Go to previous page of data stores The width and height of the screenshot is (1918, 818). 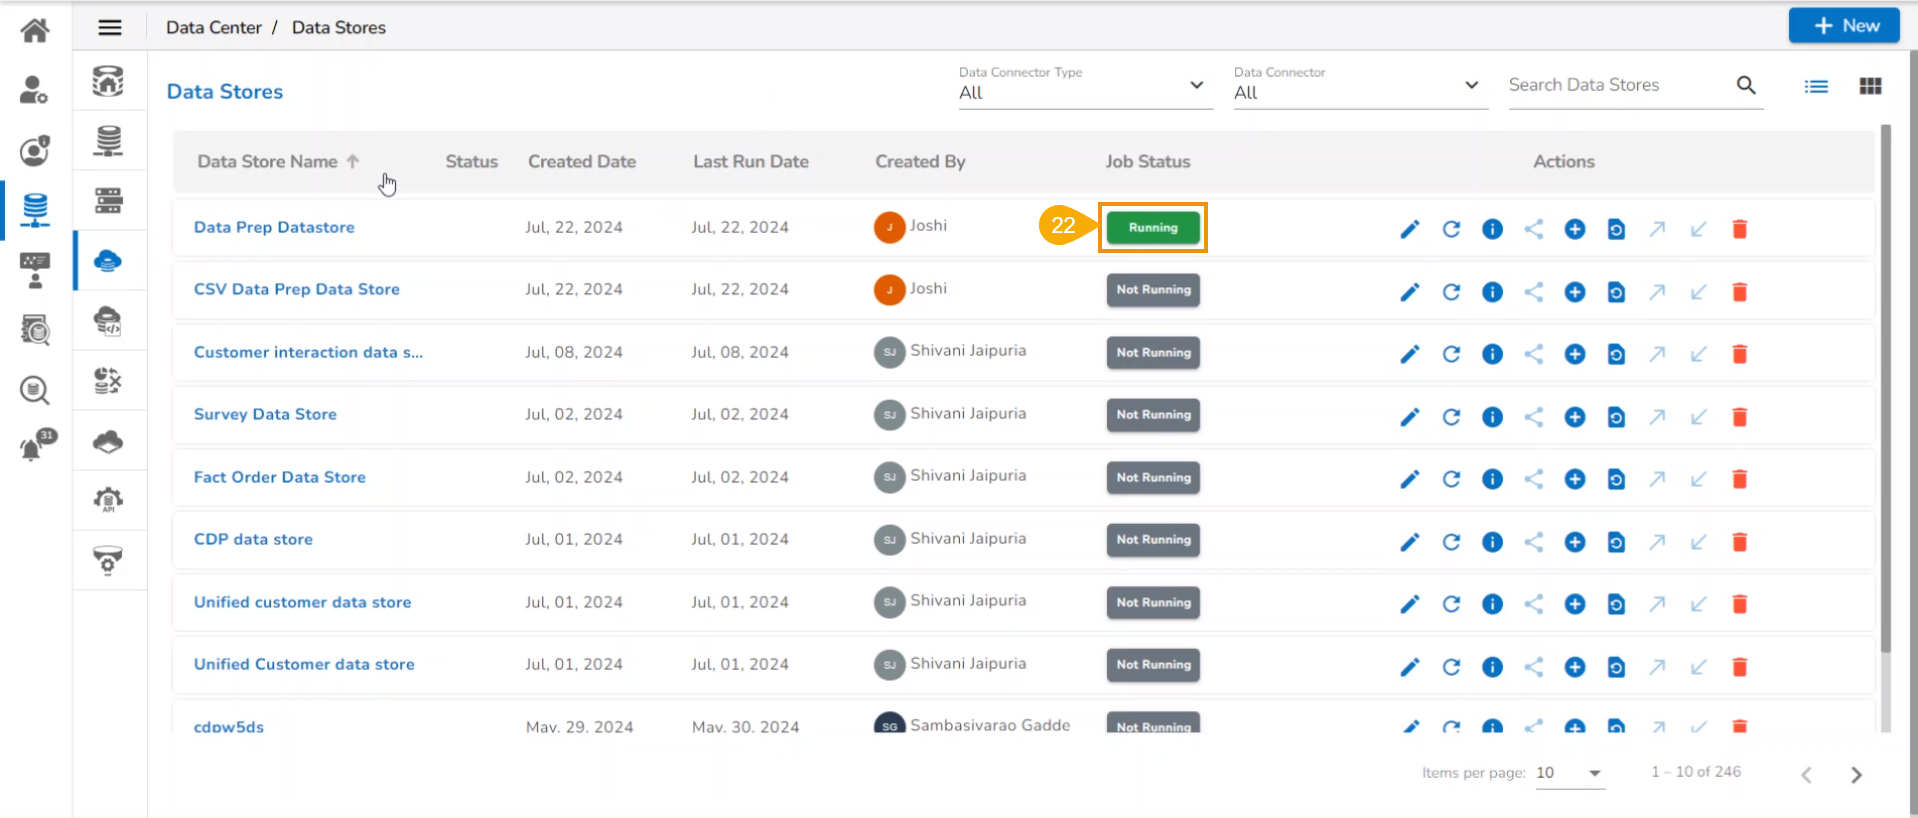pos(1806,775)
